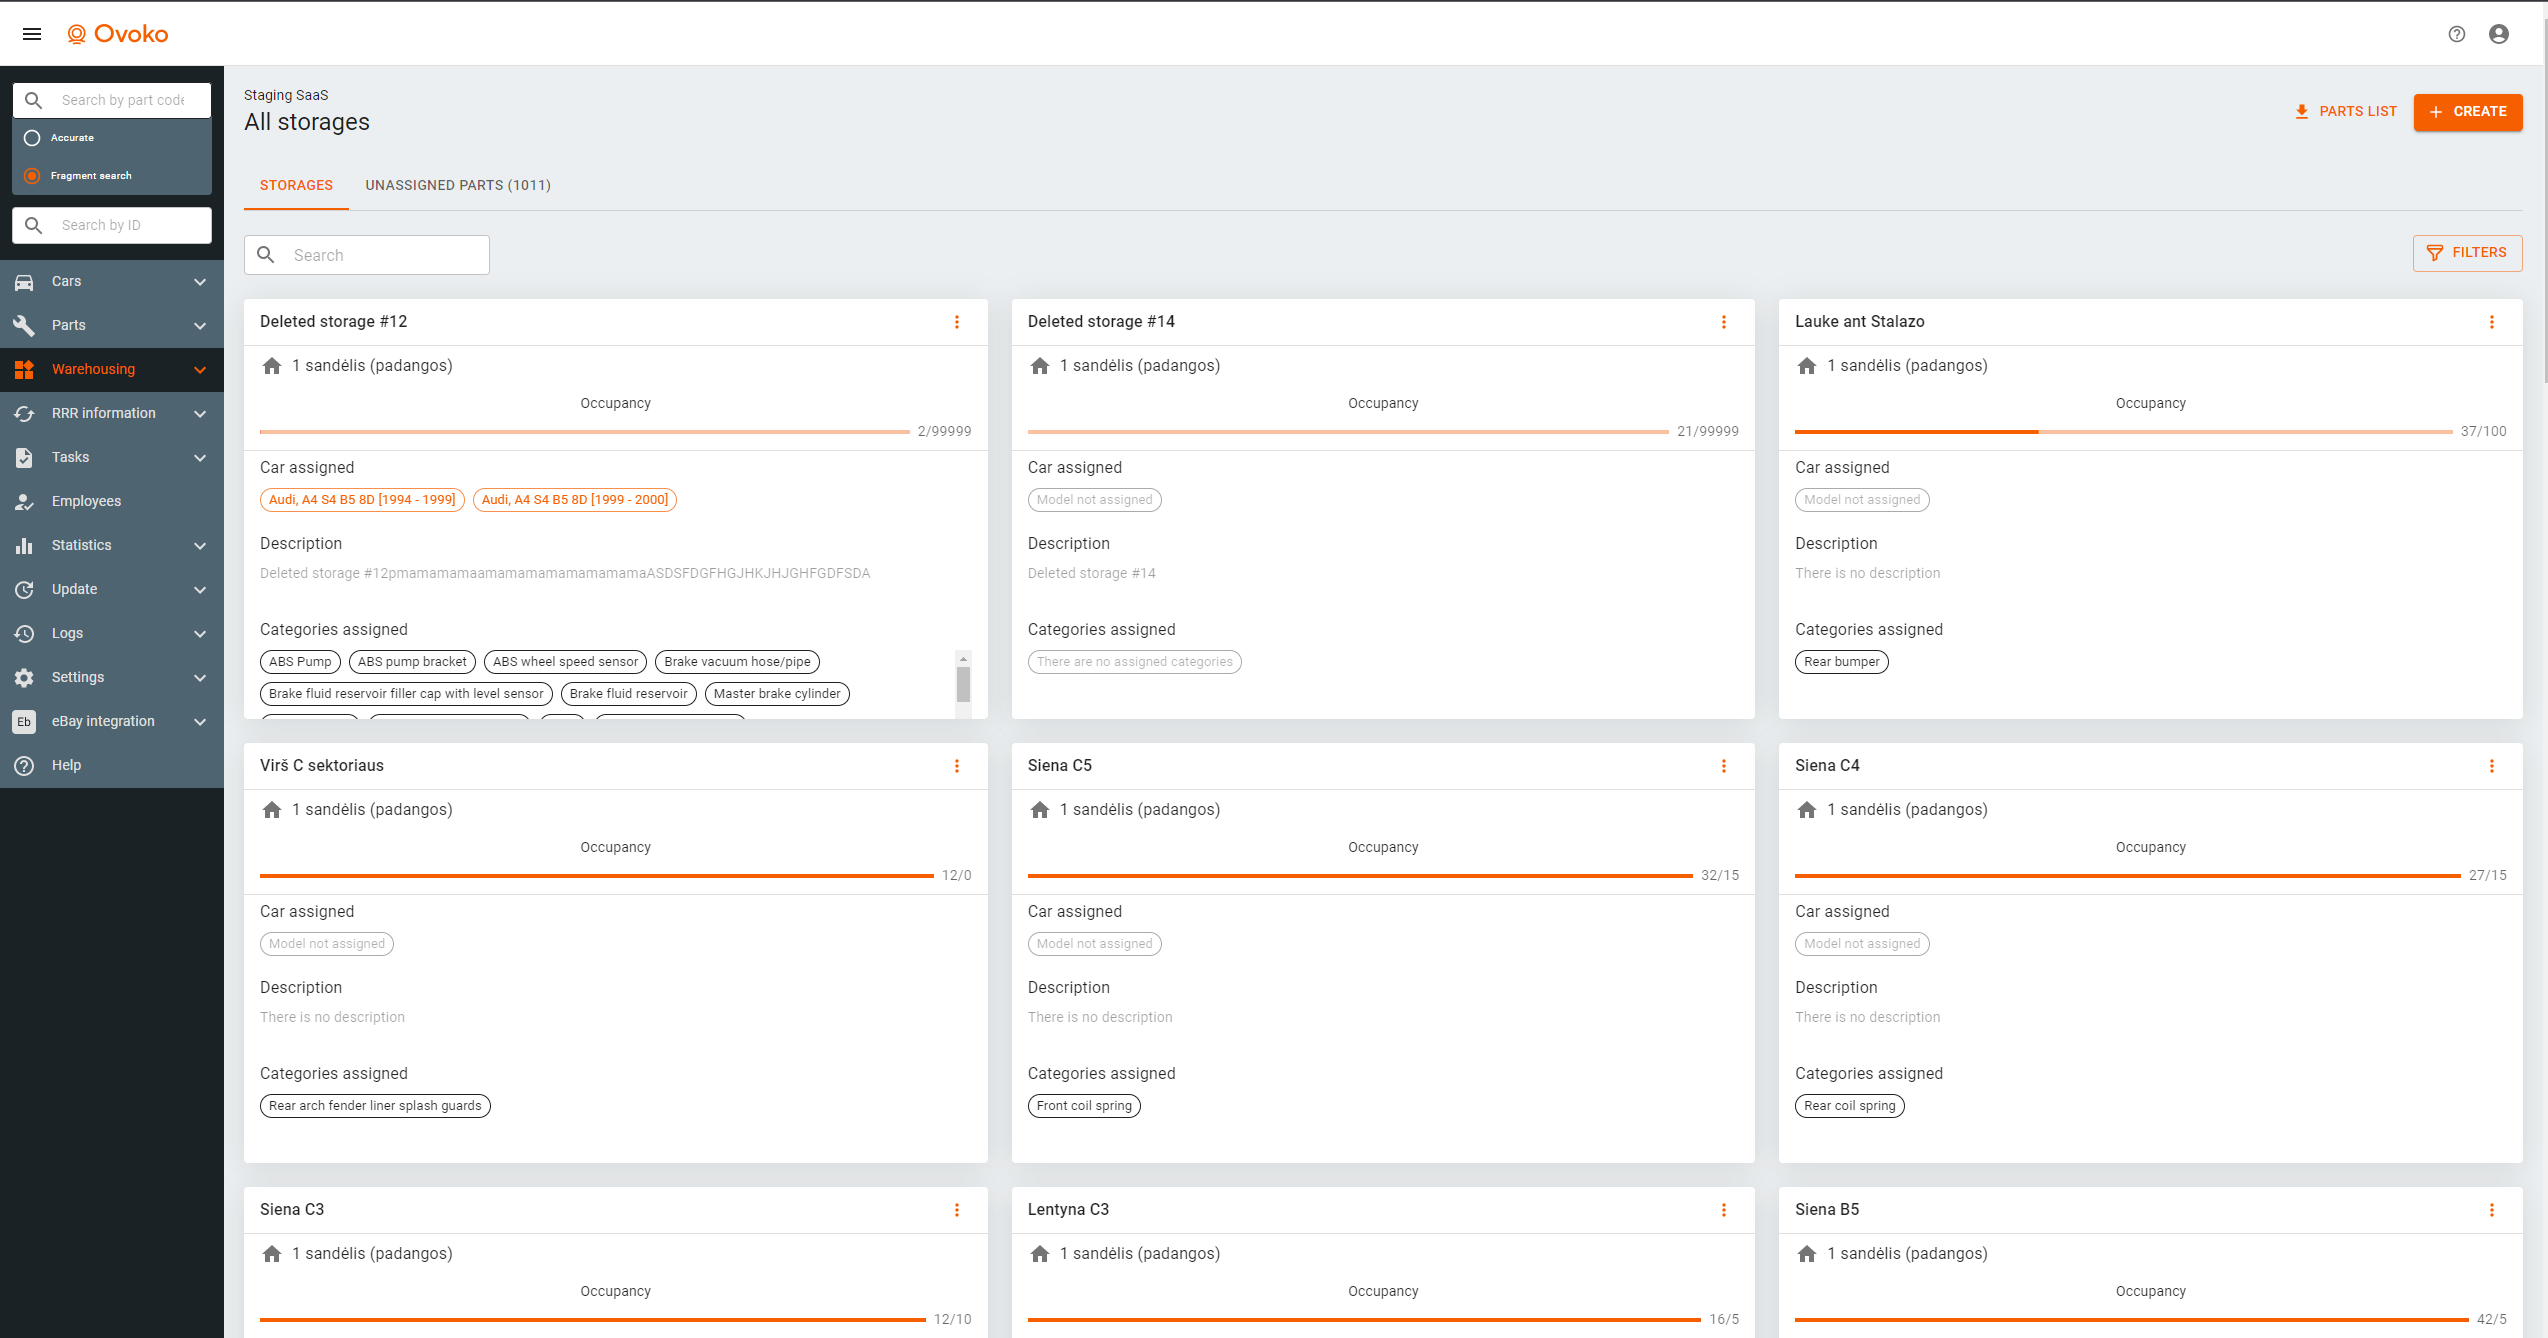Click the help question mark icon in header
2548x1338 pixels.
pyautogui.click(x=2457, y=34)
